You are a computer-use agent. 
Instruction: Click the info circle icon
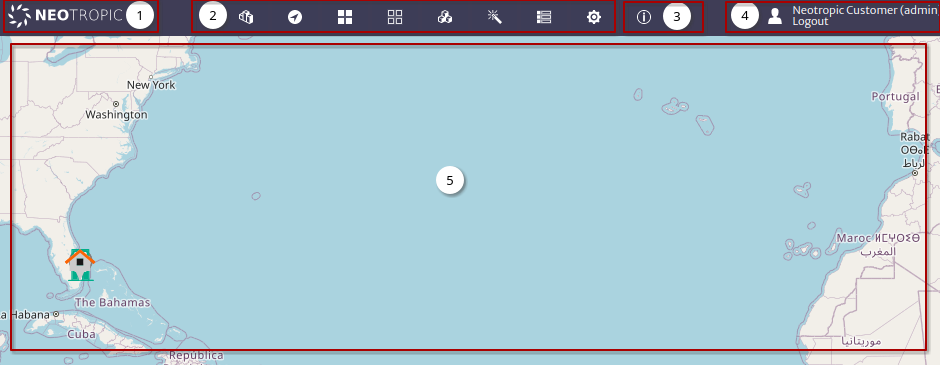[643, 17]
